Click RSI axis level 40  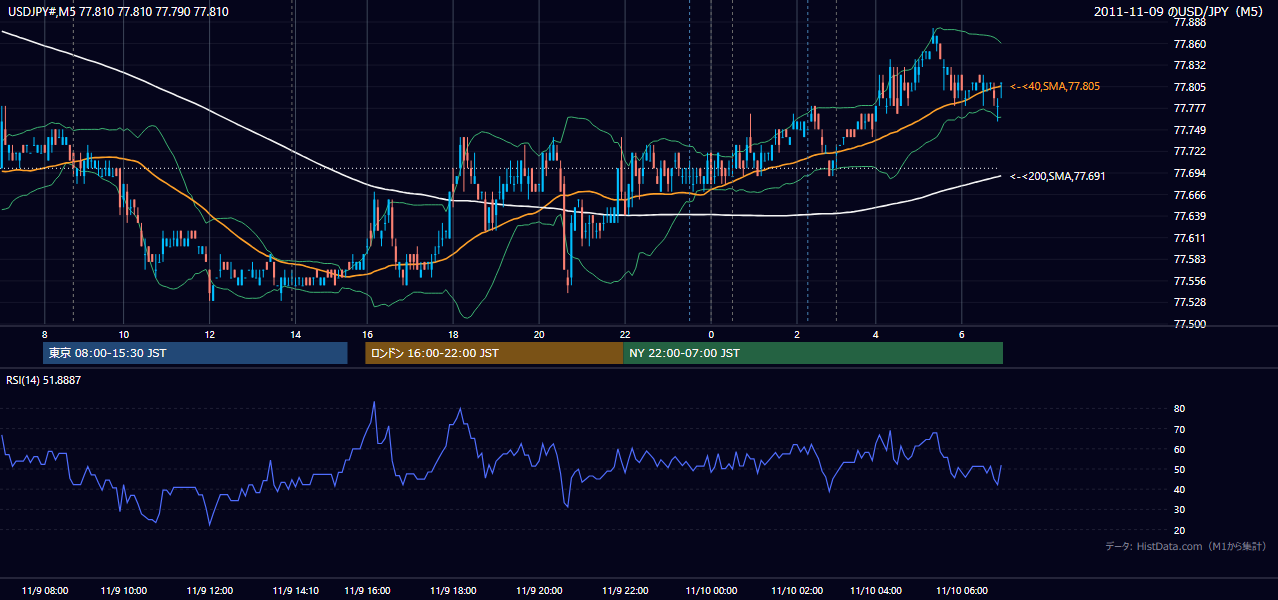(1179, 489)
